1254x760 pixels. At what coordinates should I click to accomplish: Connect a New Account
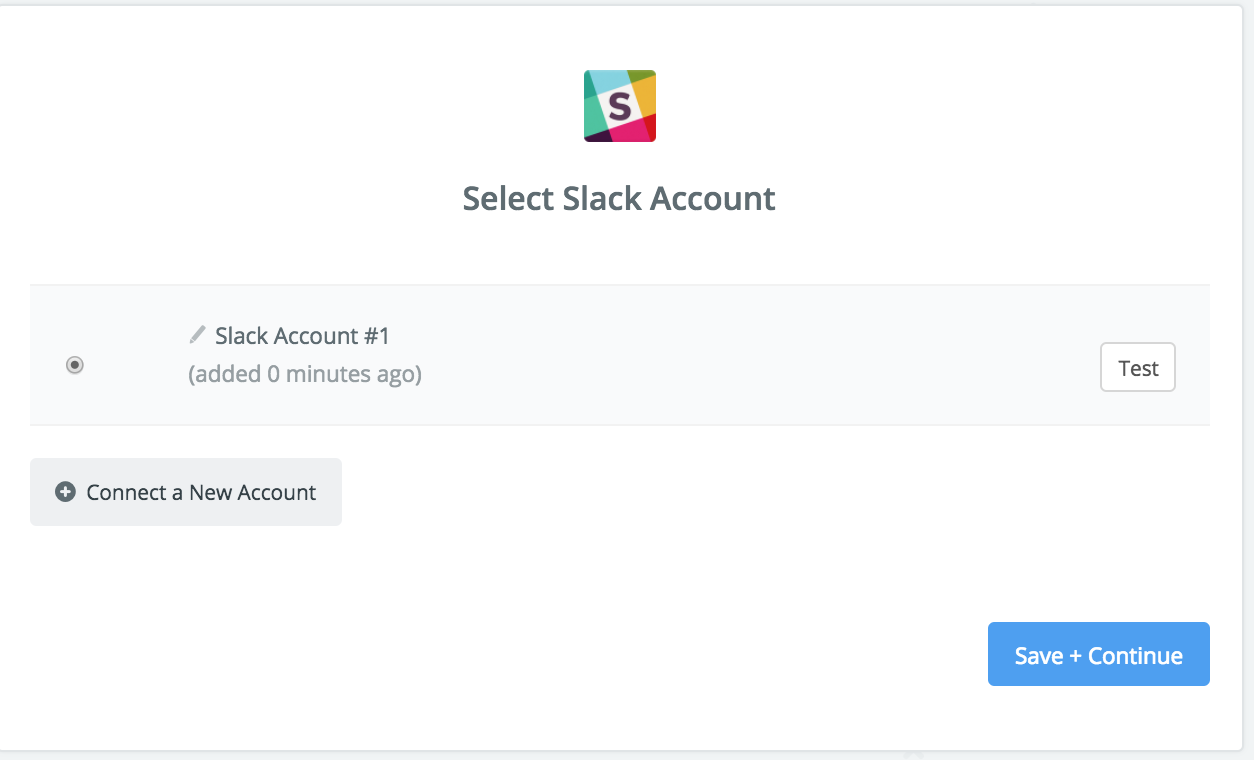point(186,492)
